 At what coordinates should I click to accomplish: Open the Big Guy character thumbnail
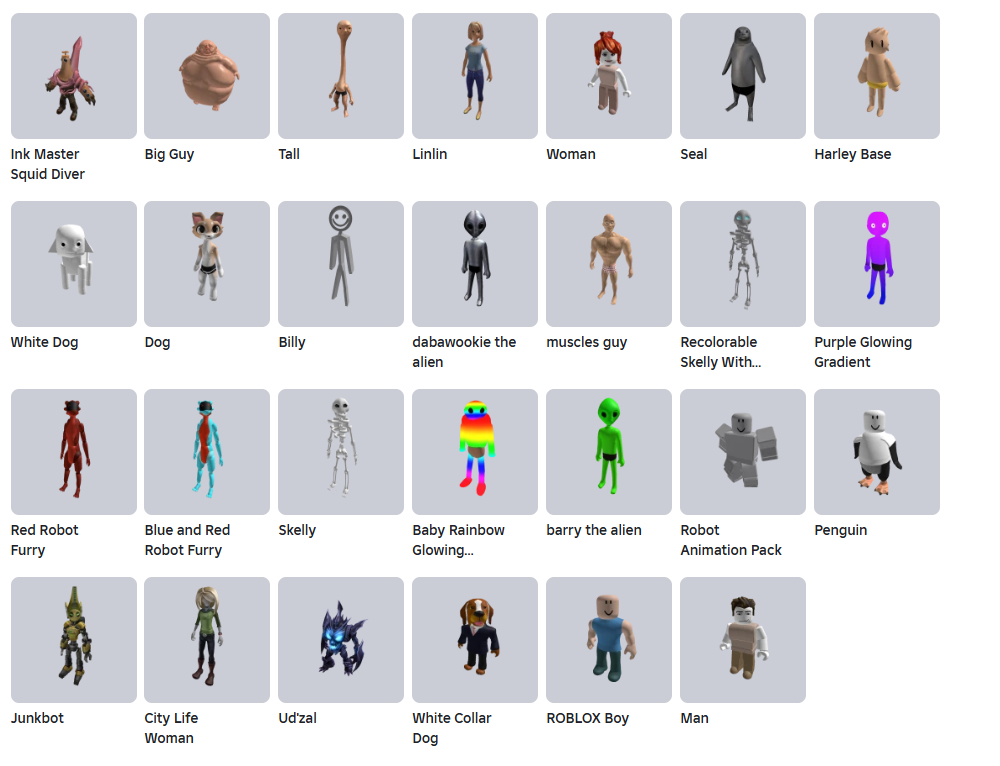[207, 76]
